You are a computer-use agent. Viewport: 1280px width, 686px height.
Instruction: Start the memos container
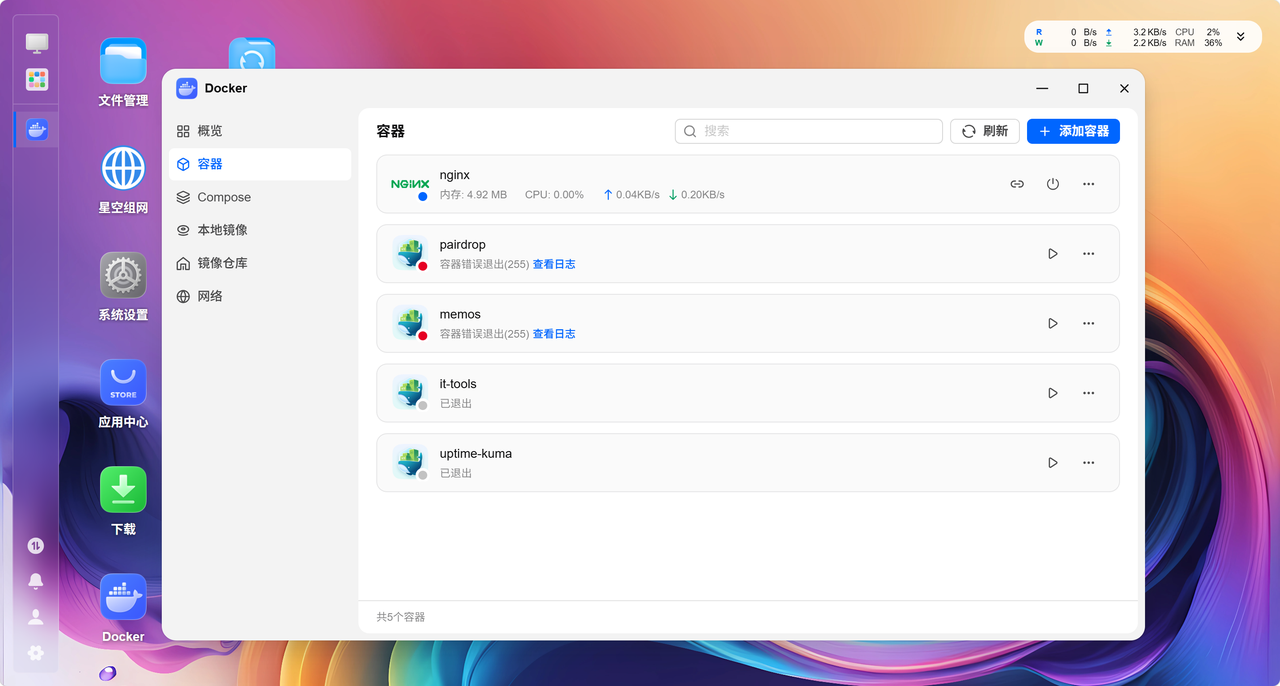tap(1053, 323)
